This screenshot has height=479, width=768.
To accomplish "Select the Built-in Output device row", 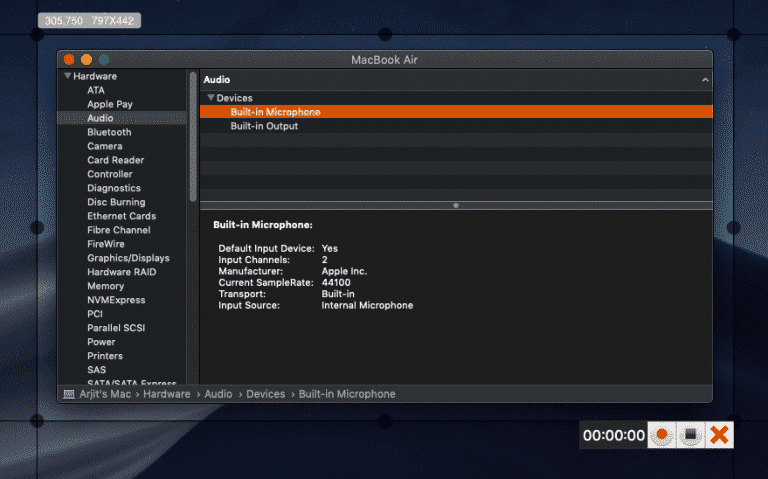I will [456, 126].
